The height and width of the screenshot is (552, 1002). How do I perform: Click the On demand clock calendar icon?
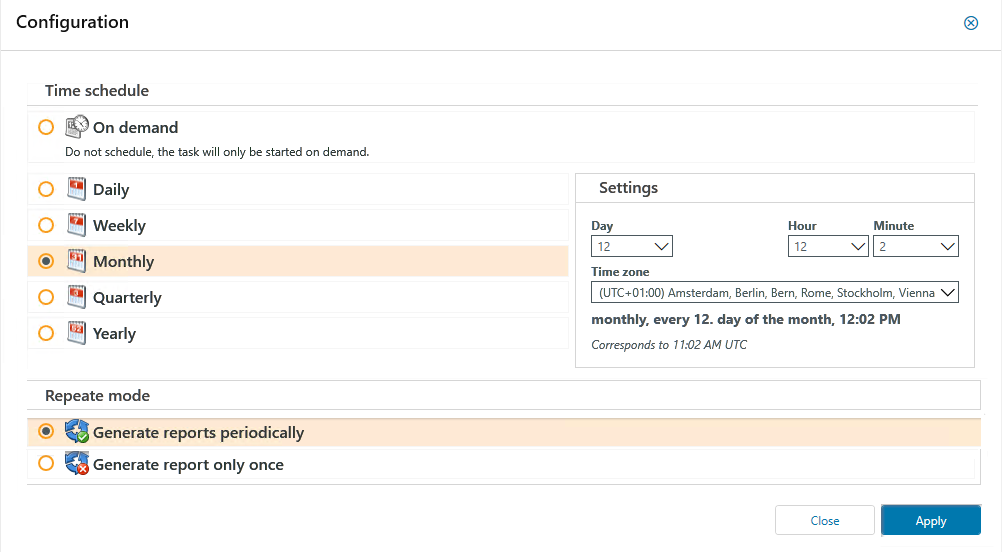(x=77, y=127)
